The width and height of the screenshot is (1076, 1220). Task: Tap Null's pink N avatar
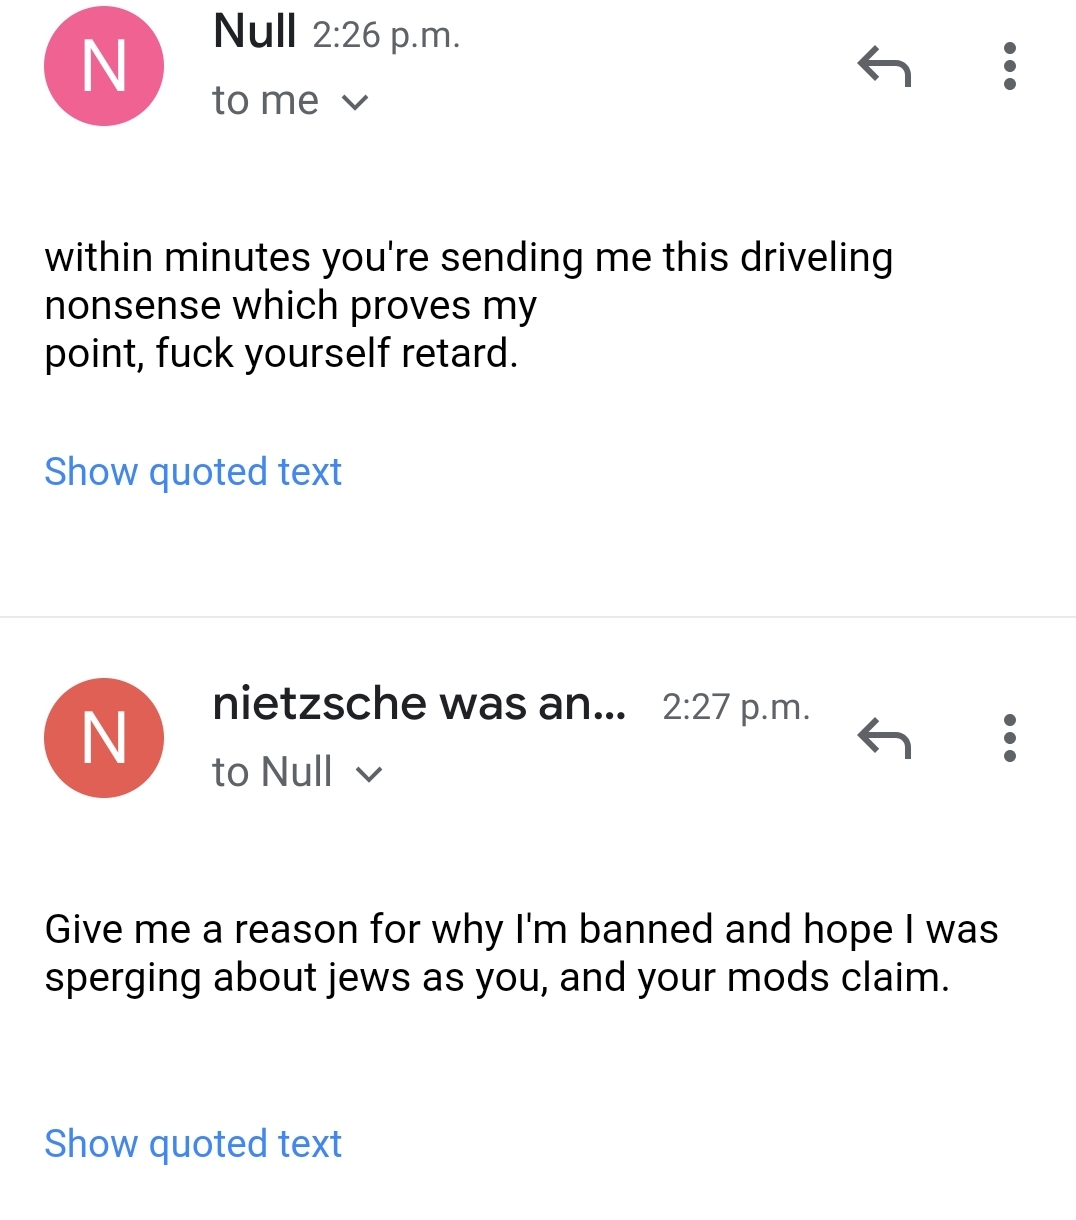click(104, 66)
